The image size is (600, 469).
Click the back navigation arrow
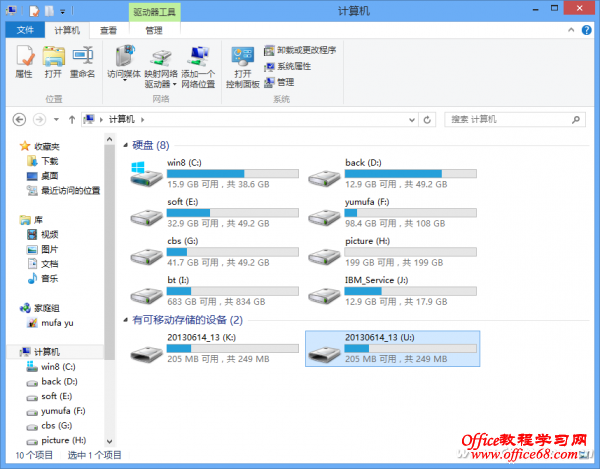coord(19,120)
